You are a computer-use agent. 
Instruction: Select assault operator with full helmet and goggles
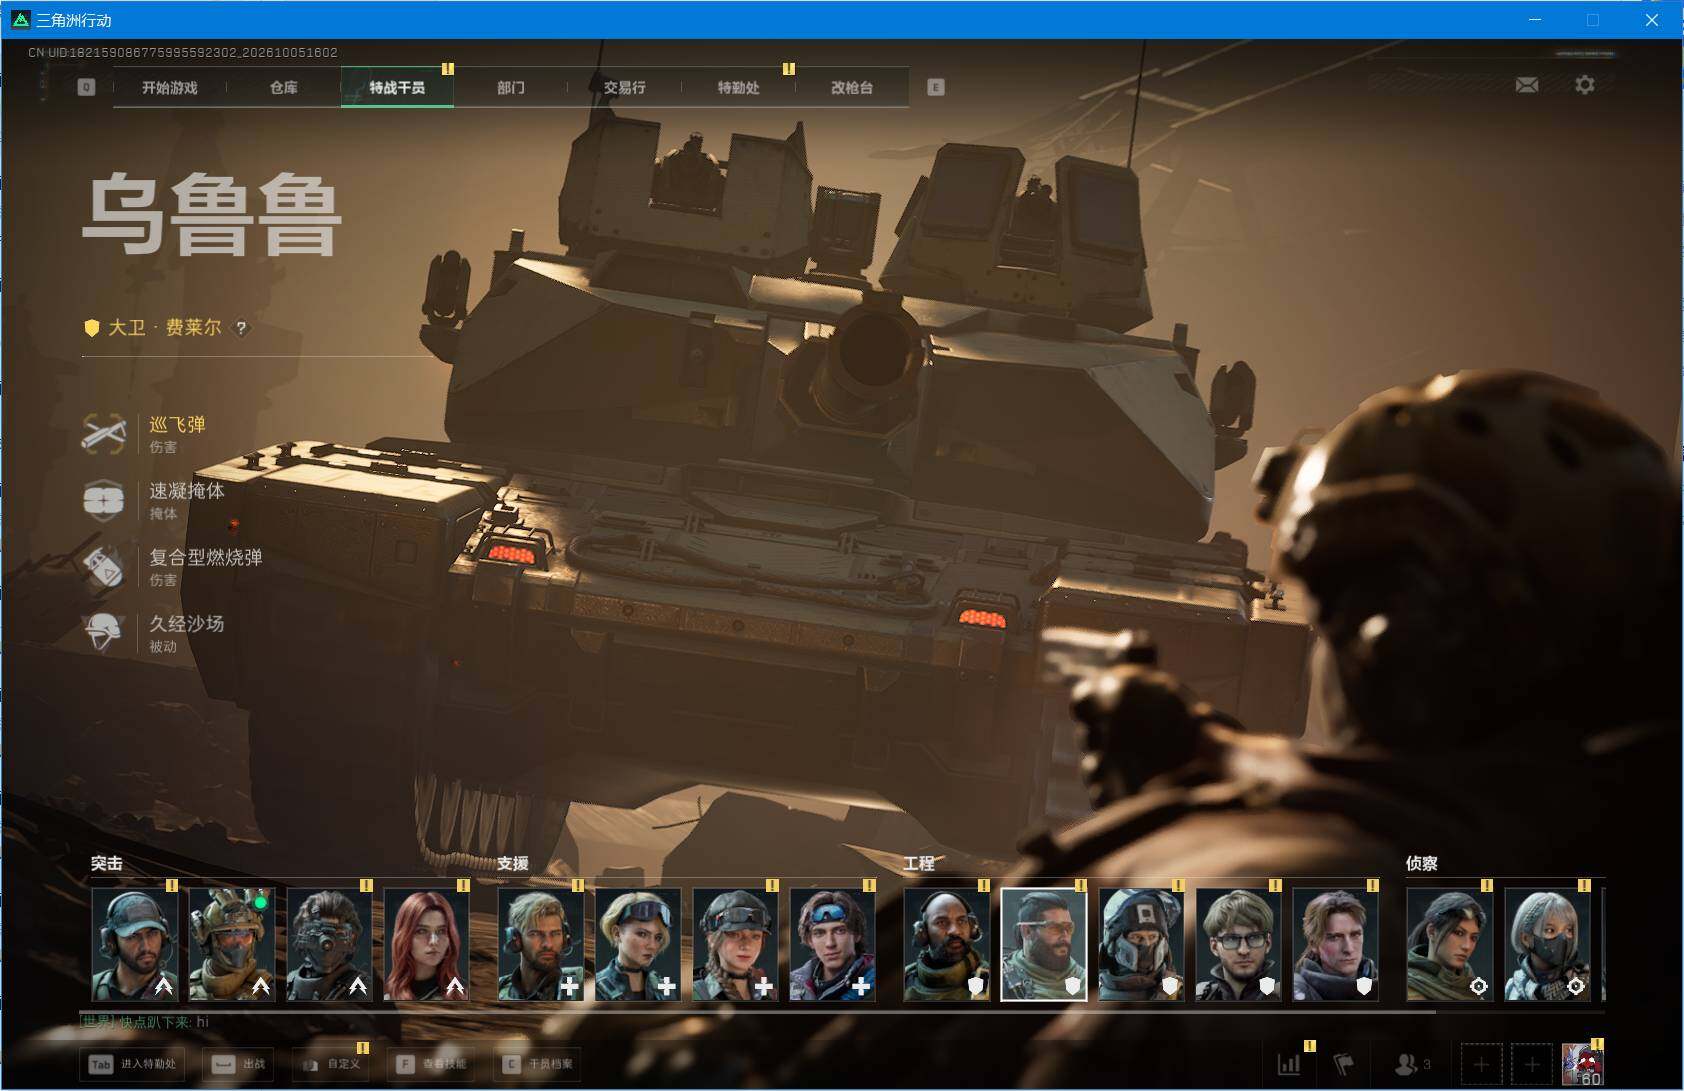(x=232, y=945)
